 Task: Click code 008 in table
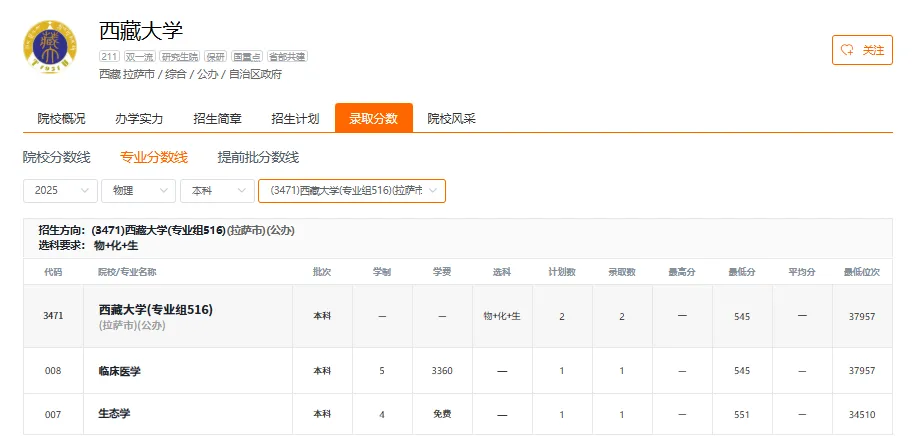click(53, 371)
